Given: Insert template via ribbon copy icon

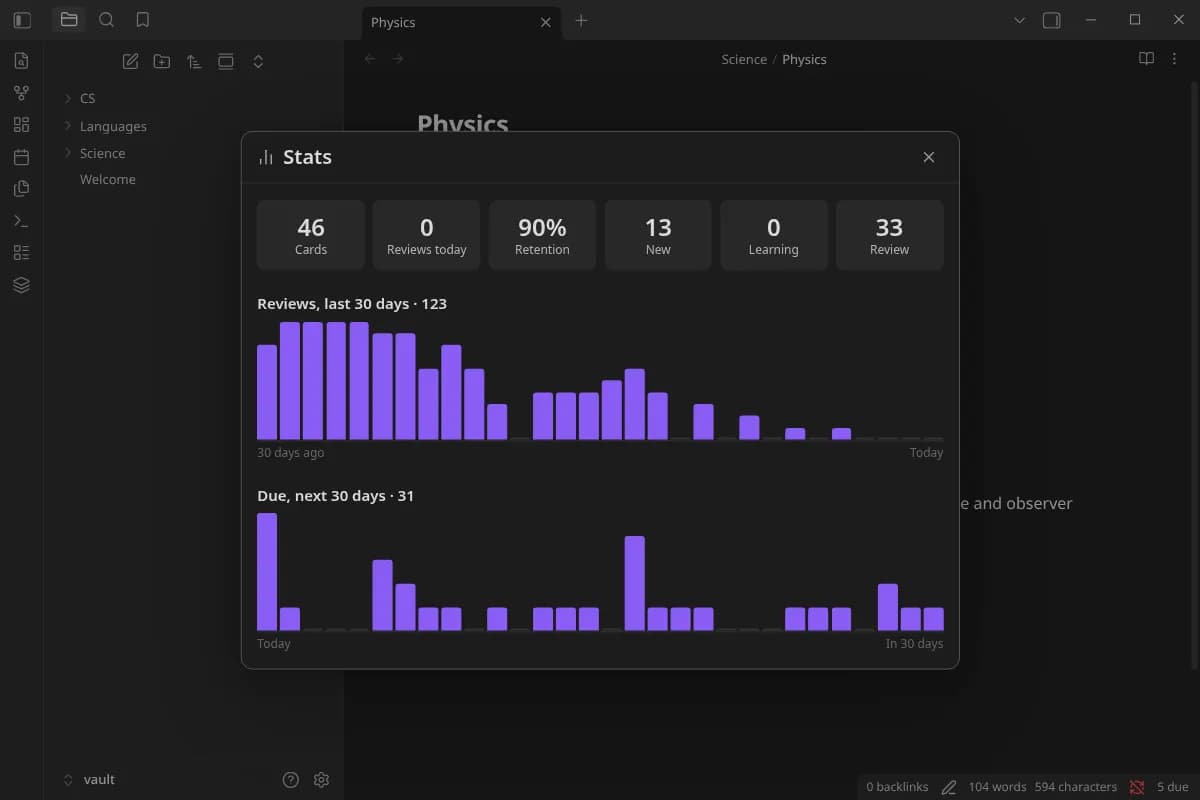Looking at the screenshot, I should point(21,189).
